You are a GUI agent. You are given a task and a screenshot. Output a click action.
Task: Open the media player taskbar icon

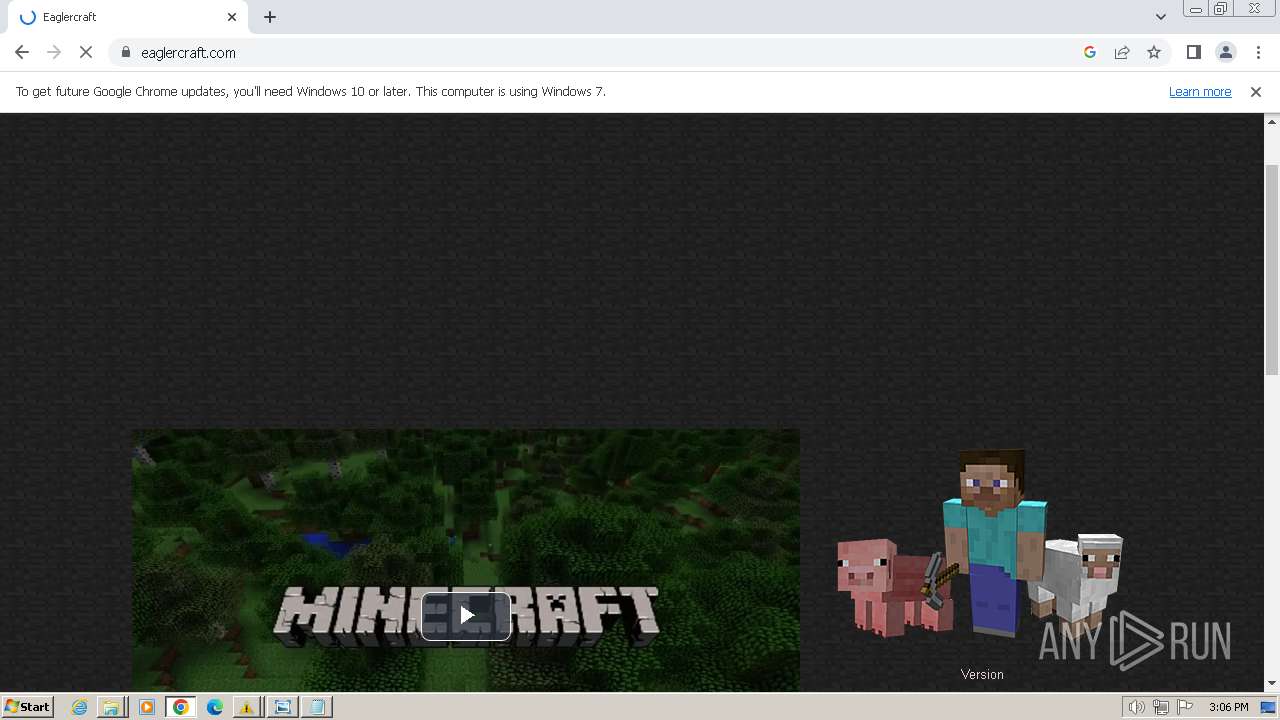point(146,707)
